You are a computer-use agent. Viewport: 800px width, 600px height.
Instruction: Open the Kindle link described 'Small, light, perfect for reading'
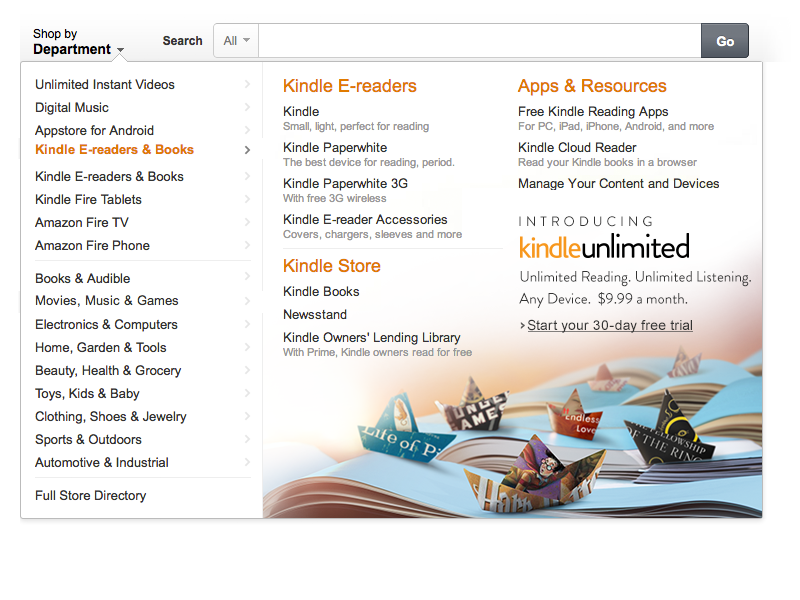(301, 111)
